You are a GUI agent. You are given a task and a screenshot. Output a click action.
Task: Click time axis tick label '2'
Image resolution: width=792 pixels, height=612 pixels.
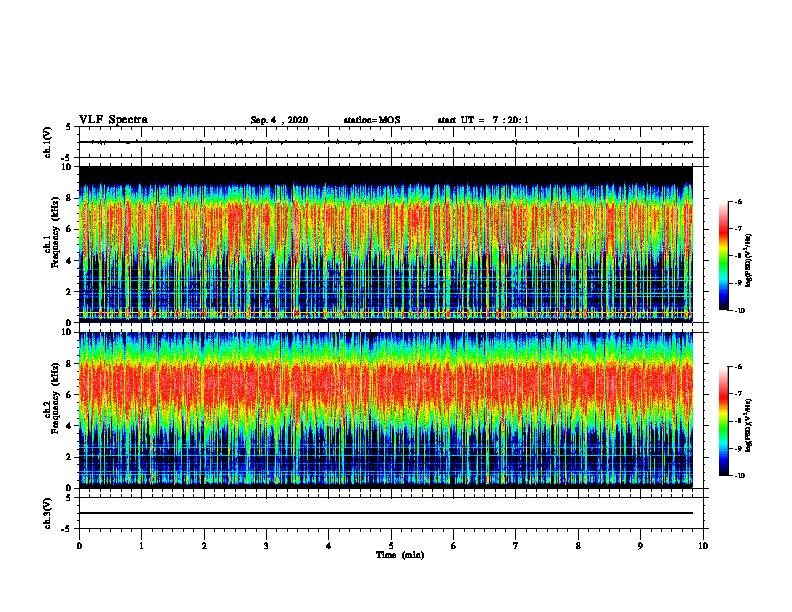tap(204, 546)
